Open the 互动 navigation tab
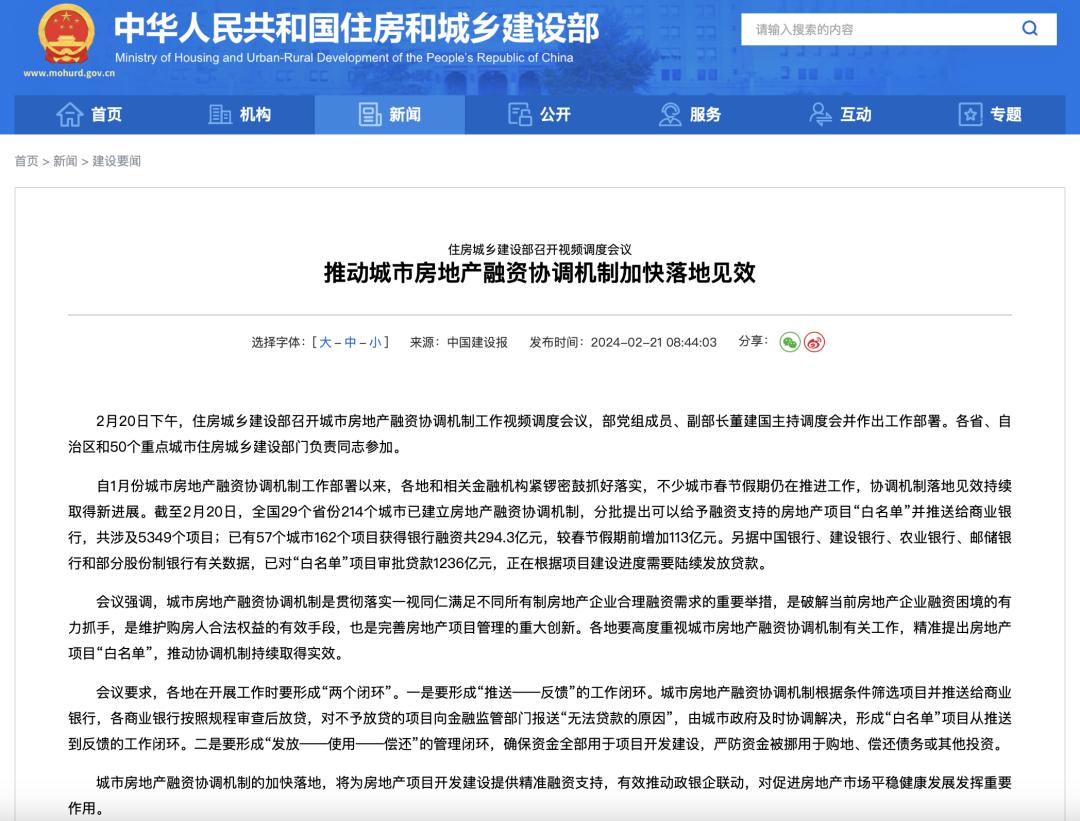Viewport: 1080px width, 821px height. tap(840, 114)
